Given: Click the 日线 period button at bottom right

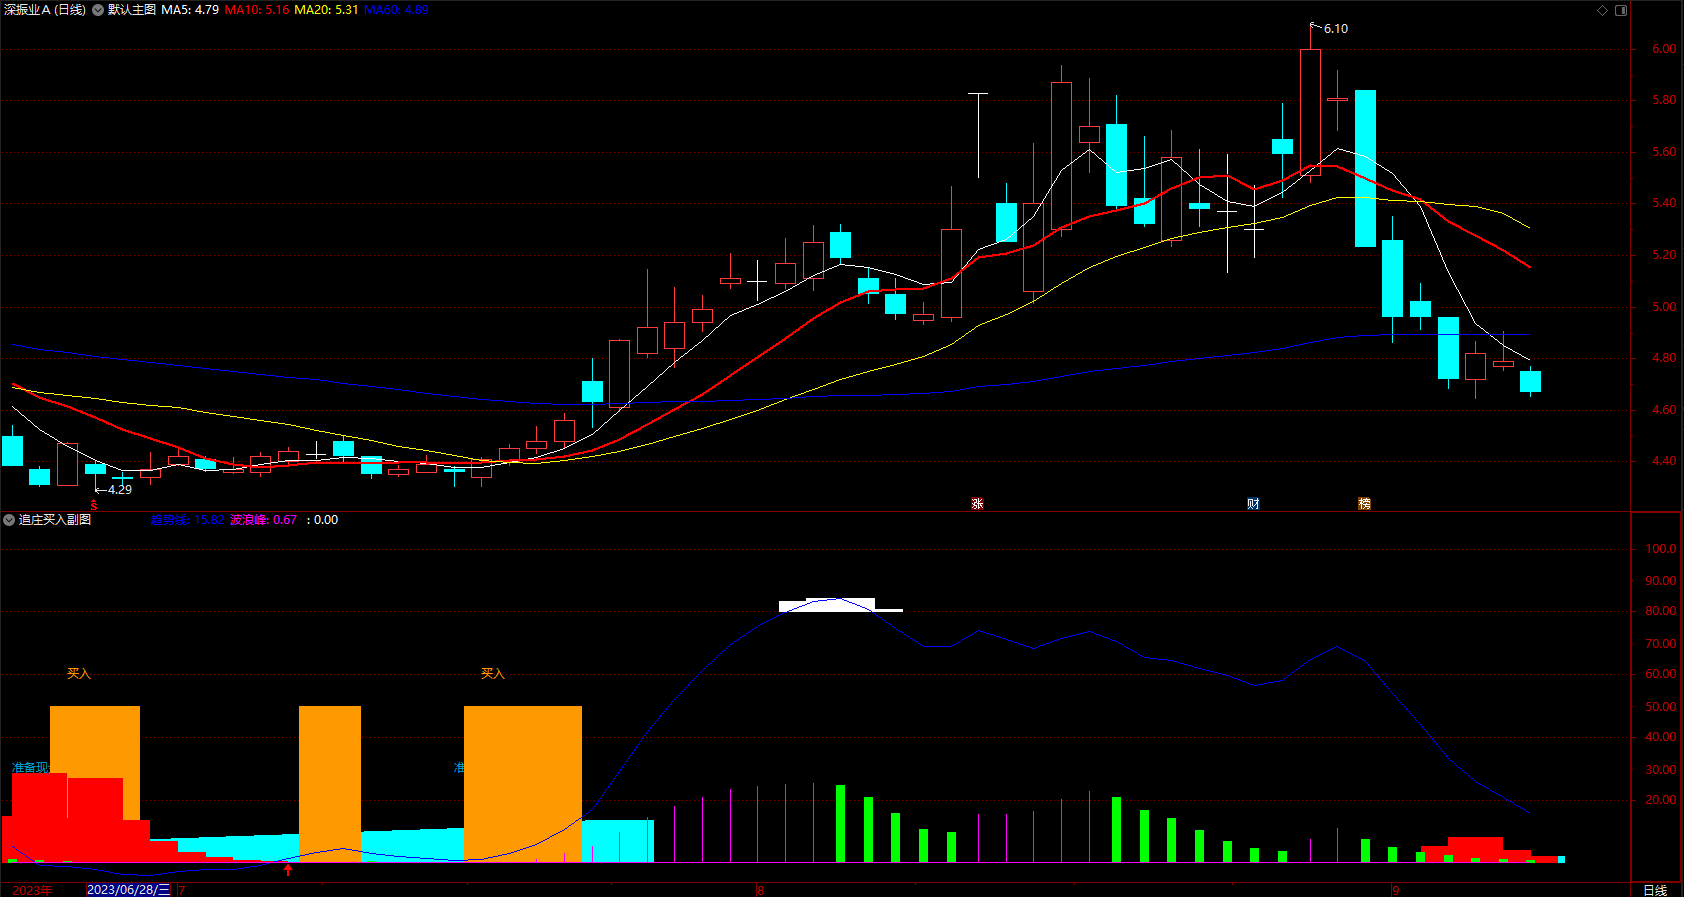Looking at the screenshot, I should pos(1655,890).
